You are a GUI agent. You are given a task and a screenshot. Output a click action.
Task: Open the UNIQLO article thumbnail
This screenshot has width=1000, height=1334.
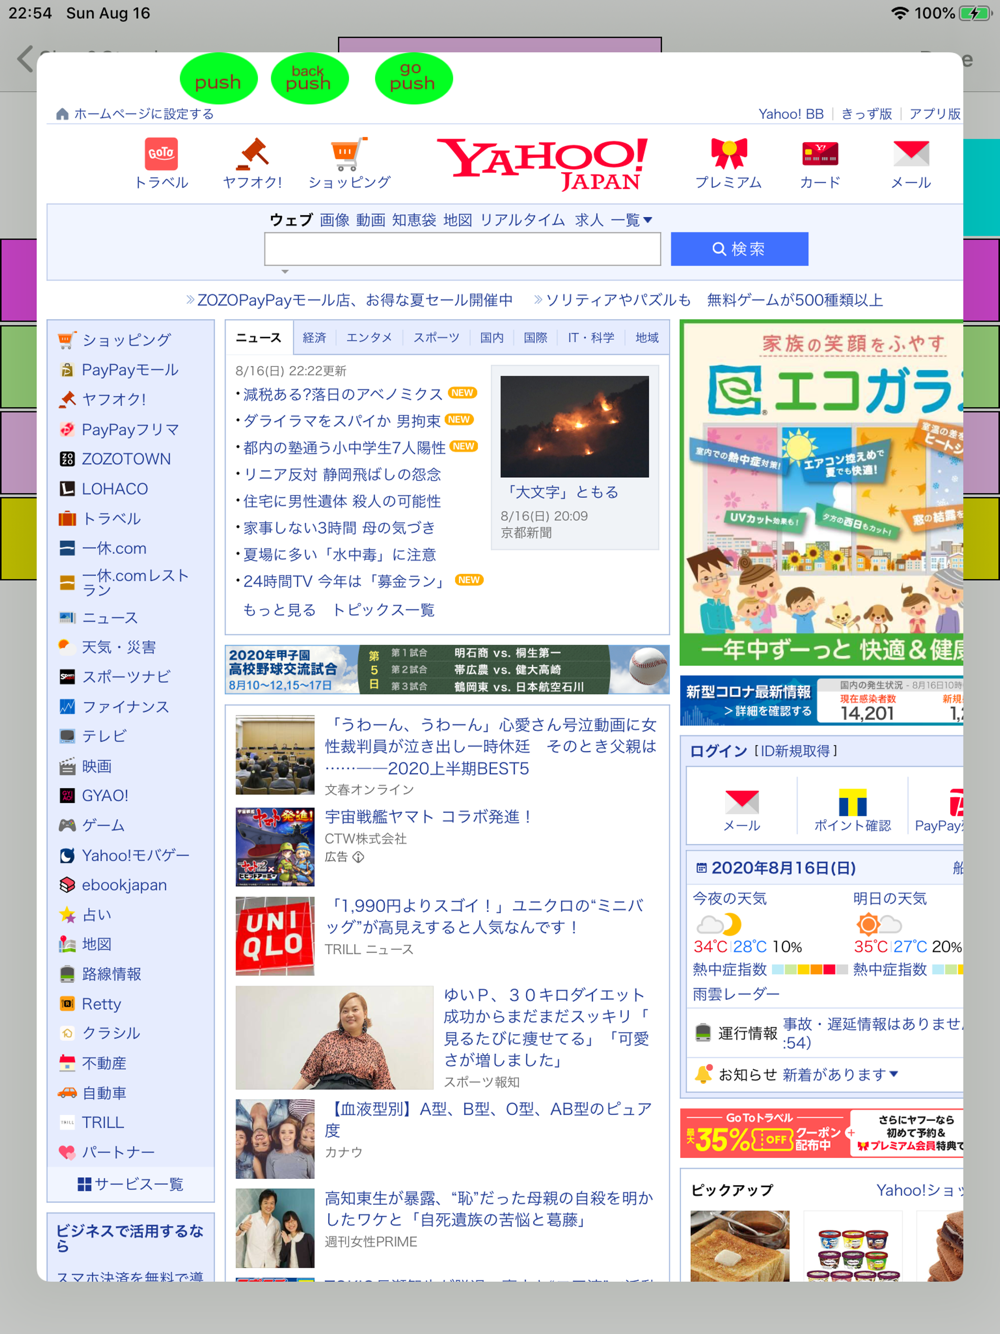click(x=275, y=936)
